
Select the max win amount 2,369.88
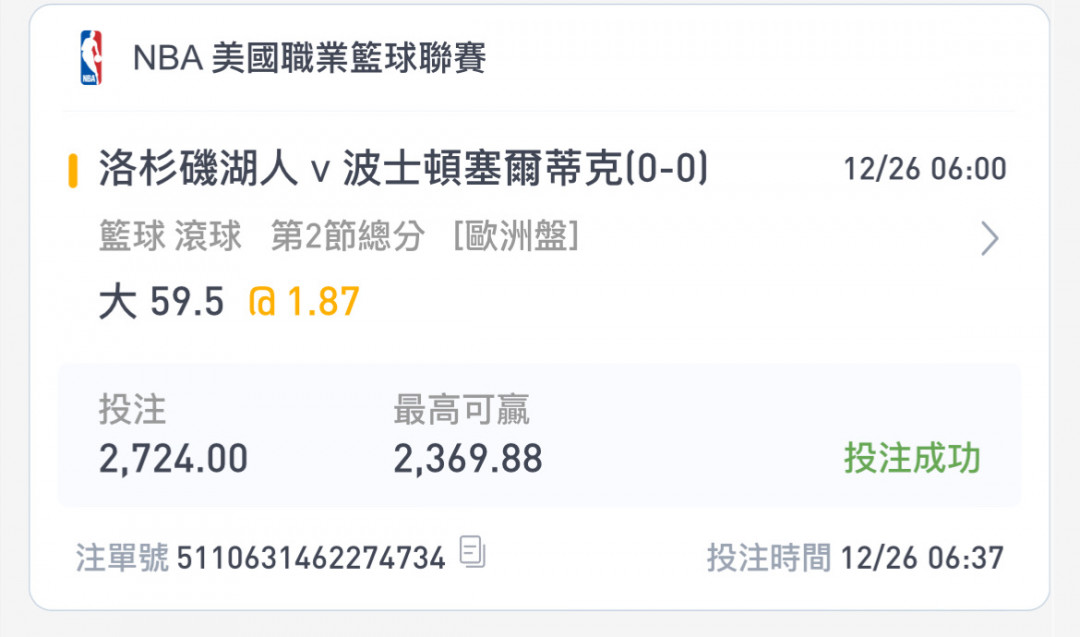pyautogui.click(x=468, y=459)
